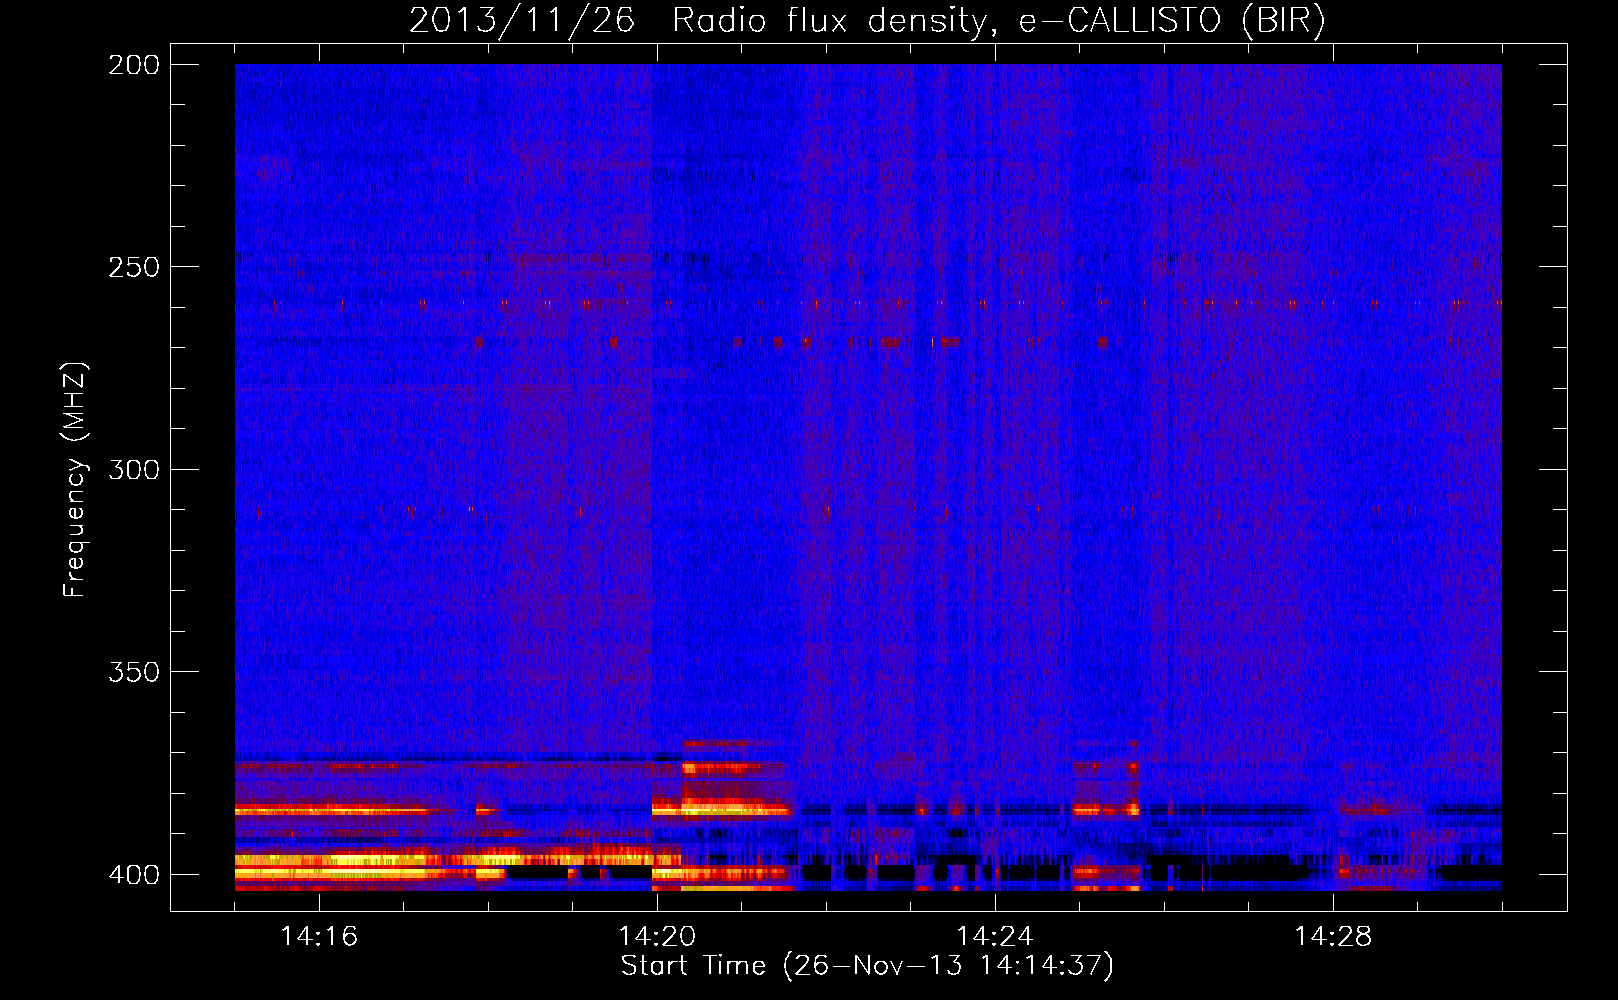
Task: Click the plot title '2013/11/26 Radio flux density, e-CALLISTO (BIR)'
Action: tap(867, 21)
